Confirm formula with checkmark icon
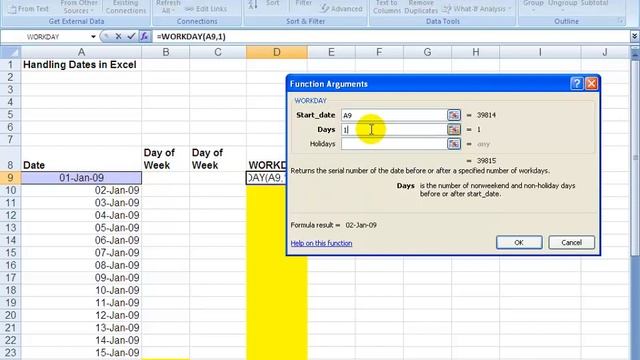 point(131,37)
